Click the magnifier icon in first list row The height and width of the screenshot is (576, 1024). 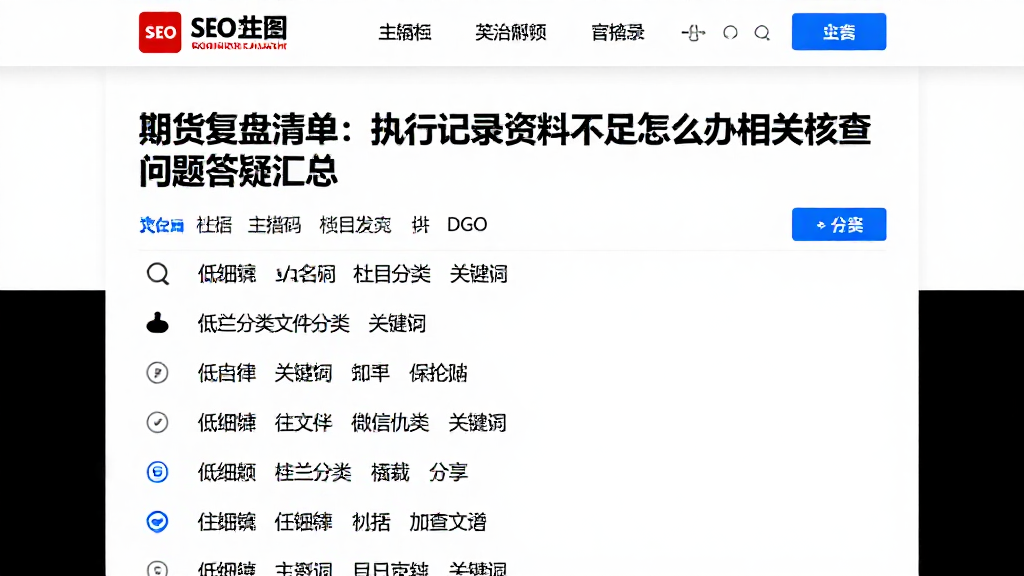point(157,274)
